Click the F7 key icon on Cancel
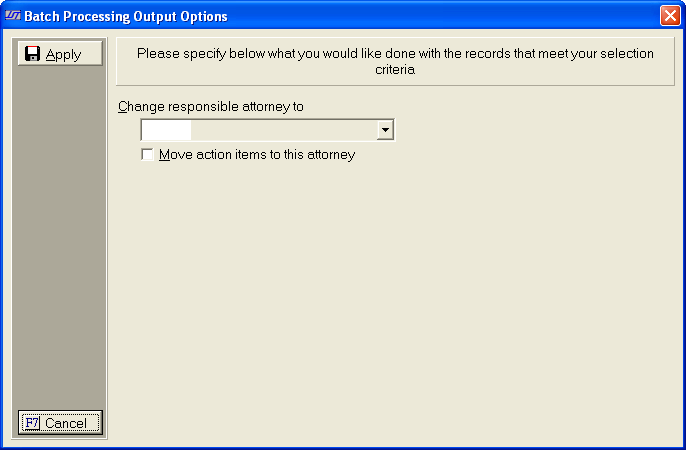This screenshot has height=450, width=686. [x=31, y=423]
